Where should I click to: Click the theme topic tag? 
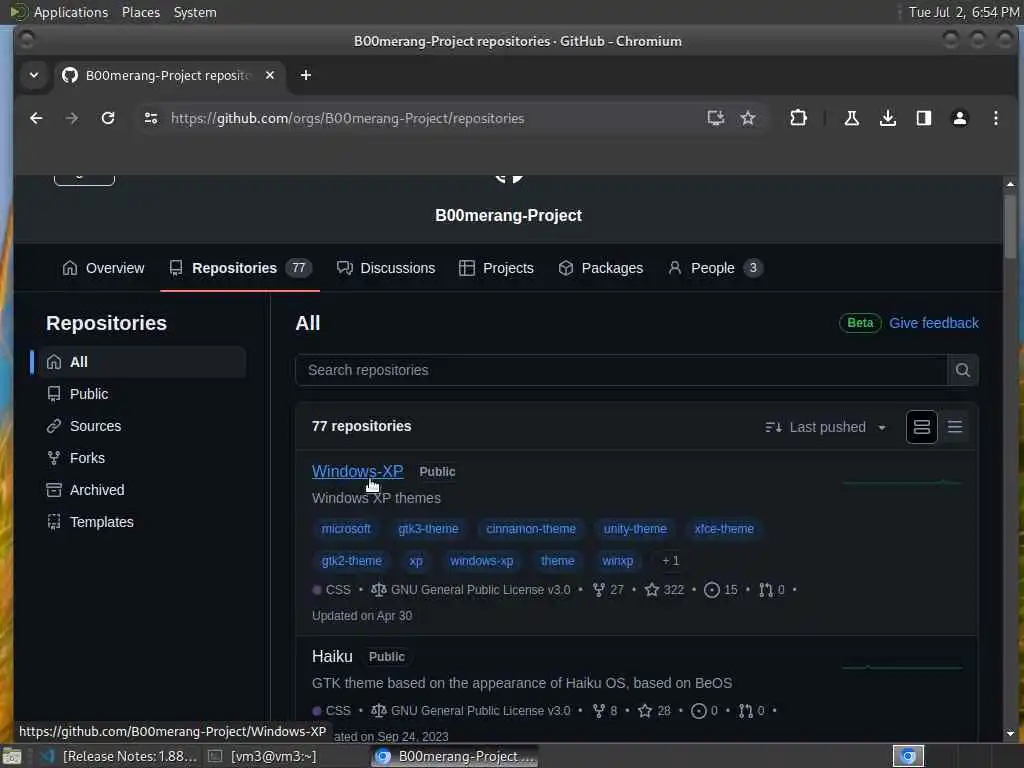click(558, 561)
